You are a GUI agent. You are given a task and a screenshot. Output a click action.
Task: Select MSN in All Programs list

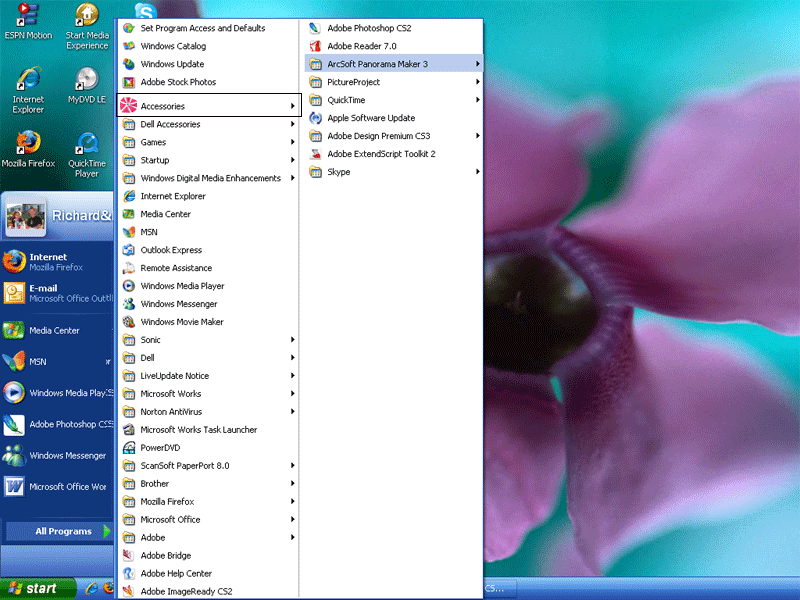[x=208, y=232]
